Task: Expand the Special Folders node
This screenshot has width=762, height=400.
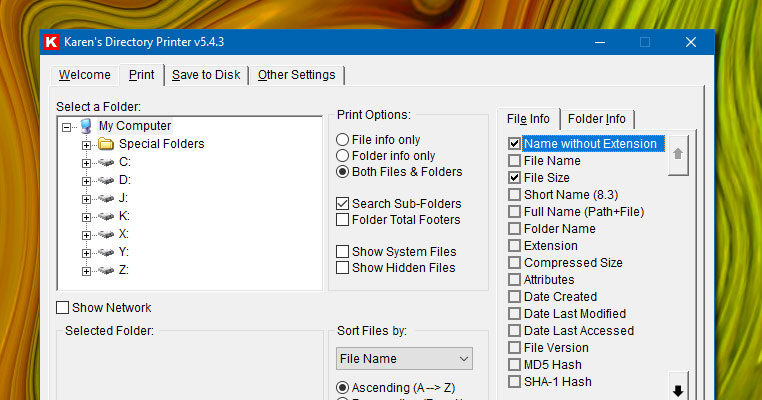Action: [x=87, y=145]
